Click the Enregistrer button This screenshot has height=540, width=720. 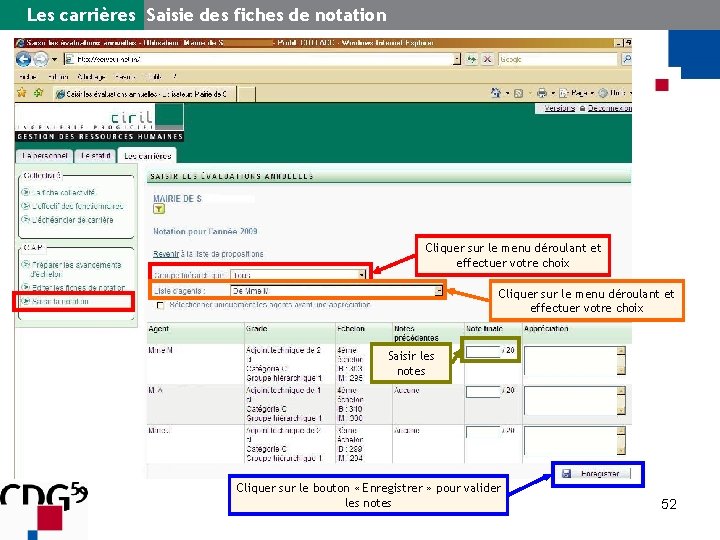tap(596, 473)
